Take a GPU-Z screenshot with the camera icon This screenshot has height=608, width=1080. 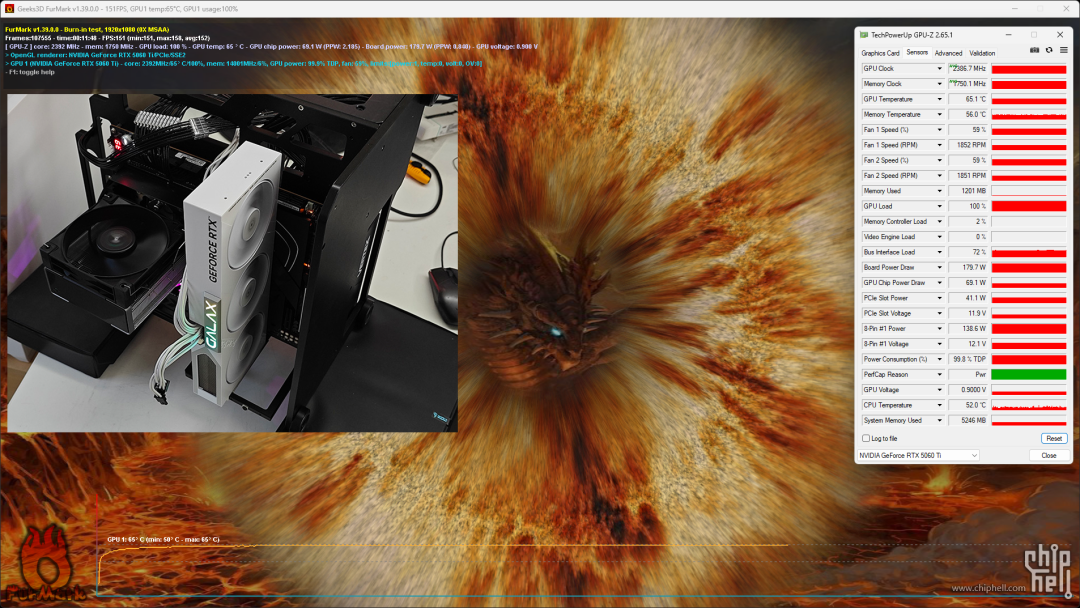click(1034, 50)
